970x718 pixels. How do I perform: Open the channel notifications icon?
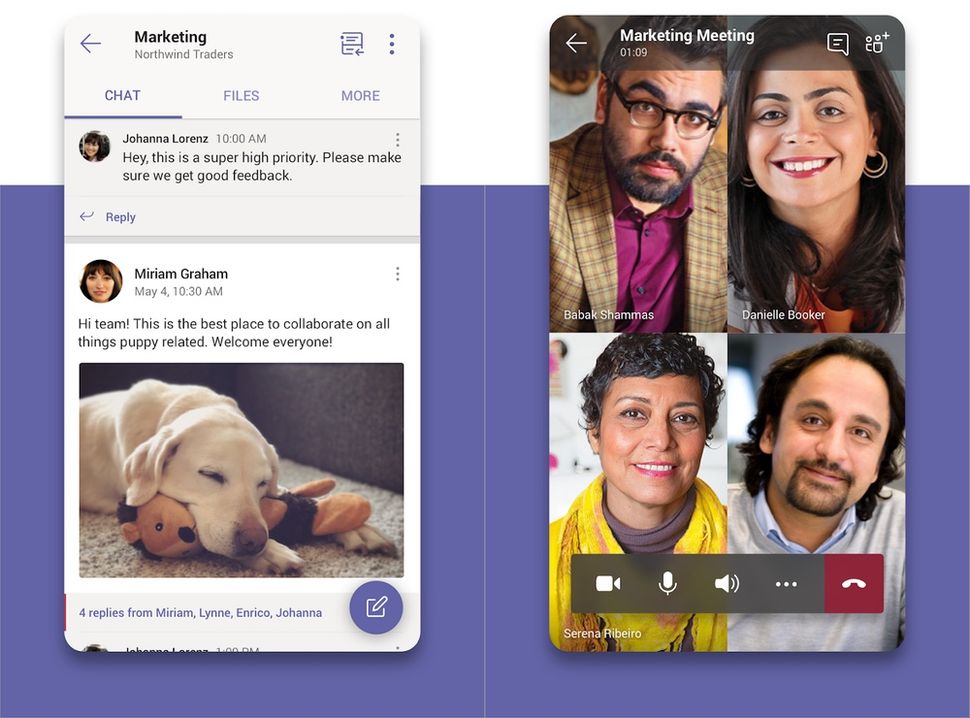point(351,43)
